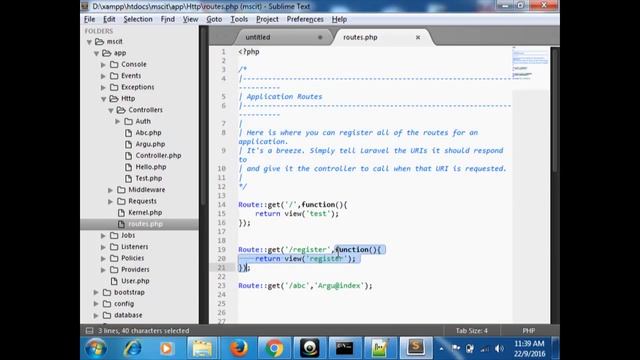The image size is (640, 360).
Task: Expand the Listeners folder
Action: point(103,247)
